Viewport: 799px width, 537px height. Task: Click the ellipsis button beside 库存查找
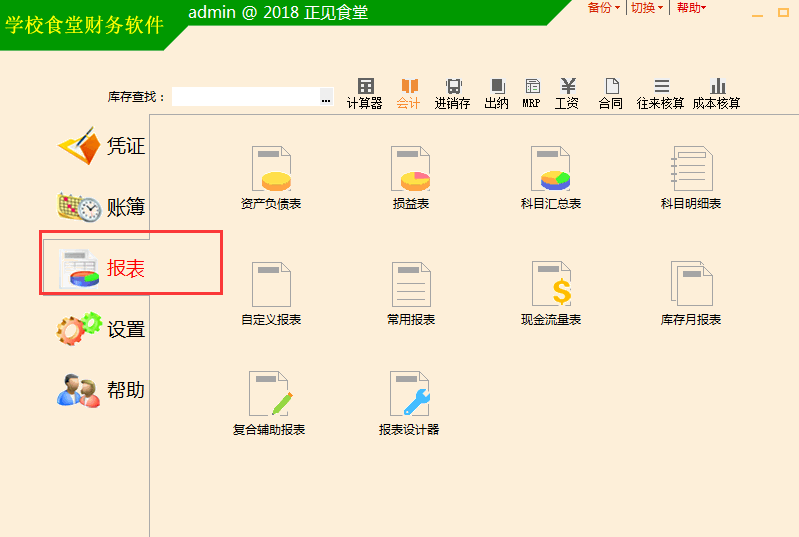coord(326,96)
